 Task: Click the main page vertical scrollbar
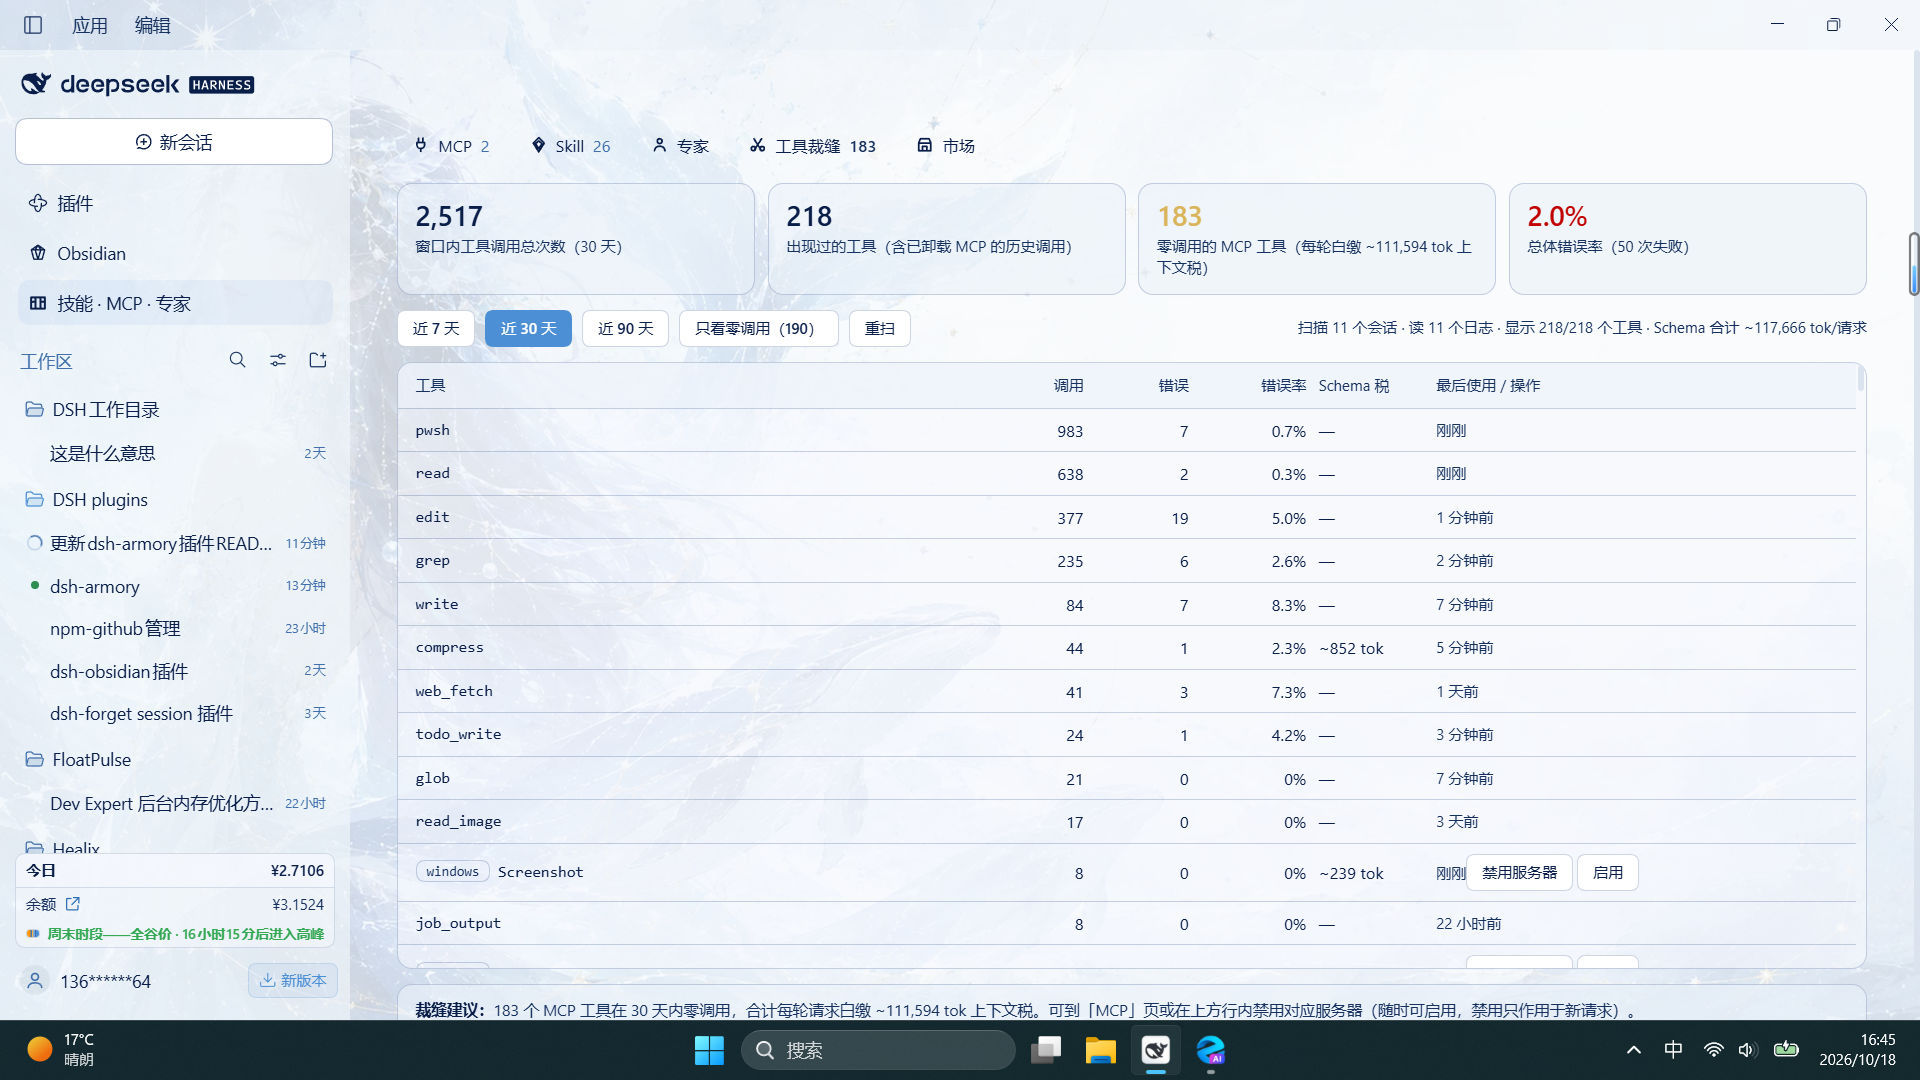pos(1913,264)
